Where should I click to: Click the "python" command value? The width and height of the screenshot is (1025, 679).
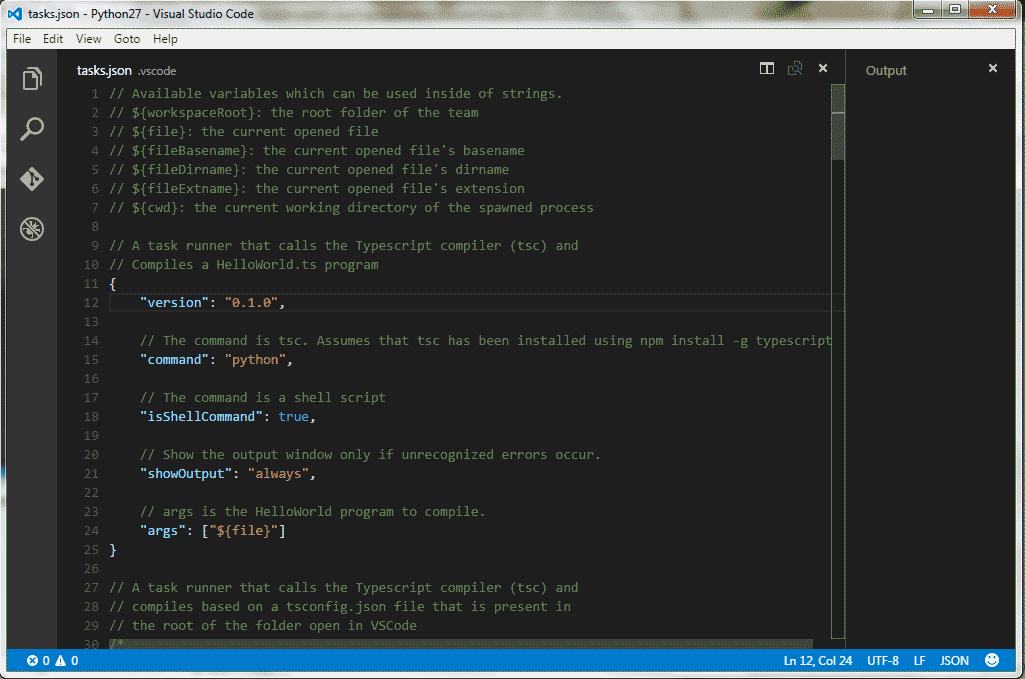(256, 359)
